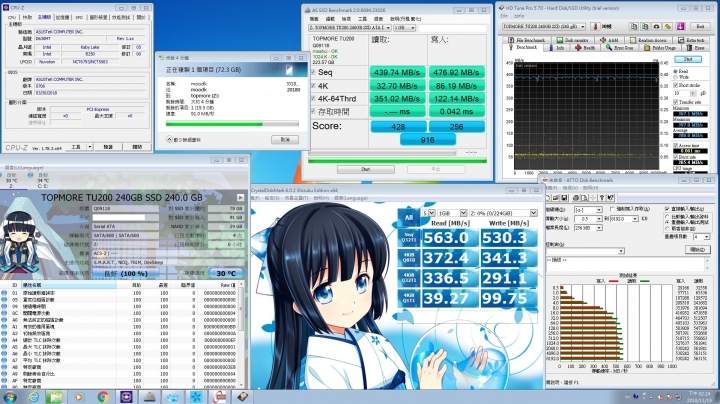Viewport: 720px width, 404px height.
Task: Select the Write radio button in HD Tune
Action: pos(675,77)
